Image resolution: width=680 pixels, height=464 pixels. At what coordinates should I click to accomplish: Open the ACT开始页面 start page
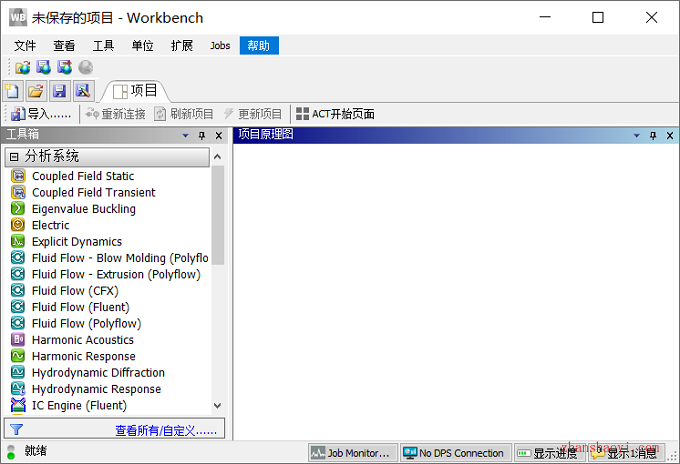click(x=335, y=114)
